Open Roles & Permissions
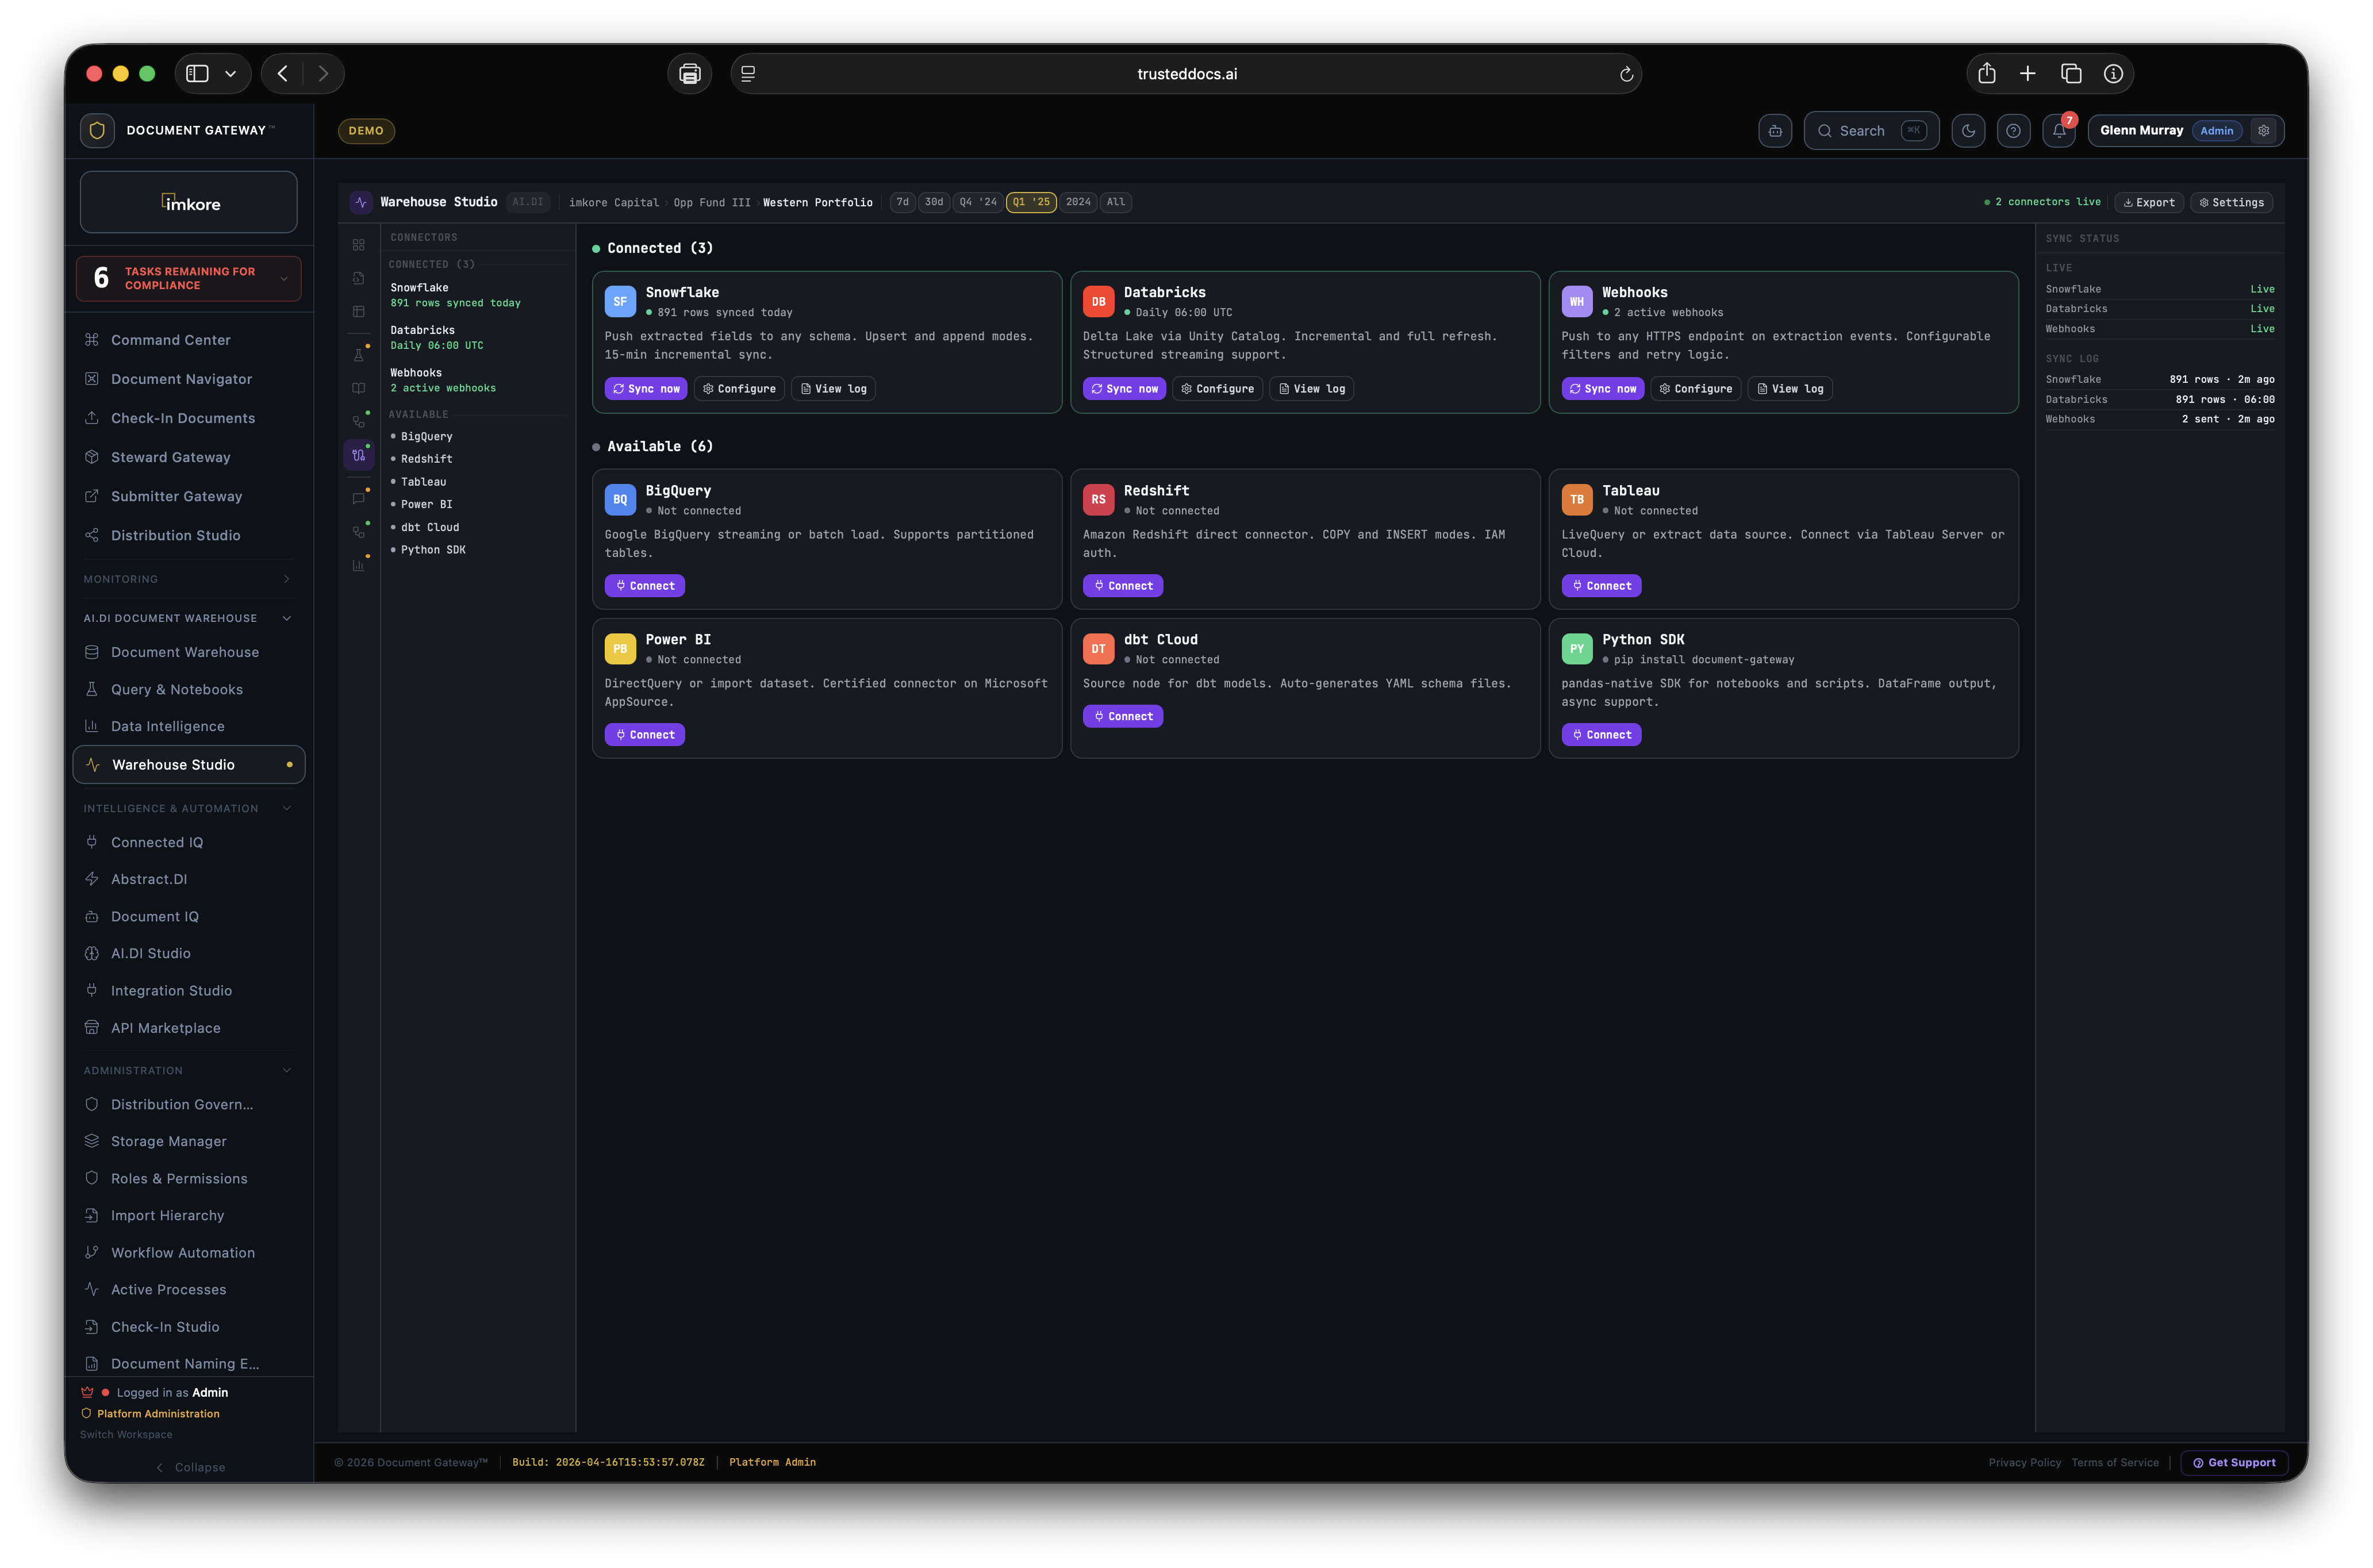Viewport: 2373px width, 1568px height. coord(189,1178)
